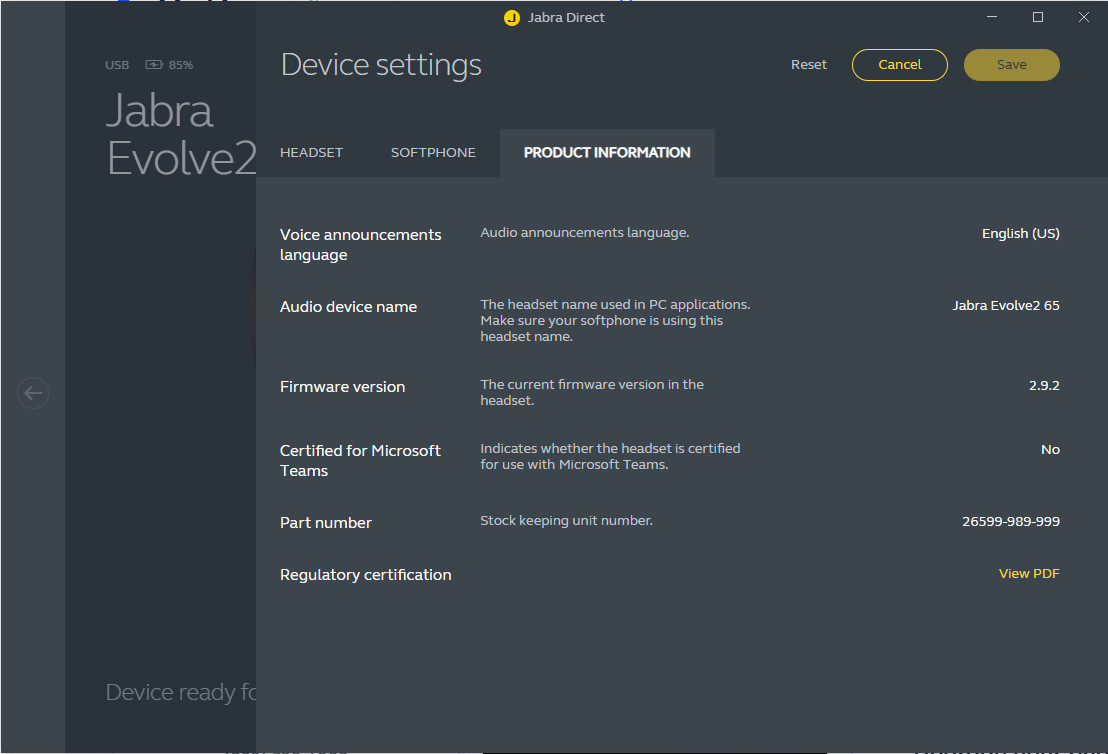Minimize the Jabra Direct window
Viewport: 1108px width, 754px height.
pos(992,17)
